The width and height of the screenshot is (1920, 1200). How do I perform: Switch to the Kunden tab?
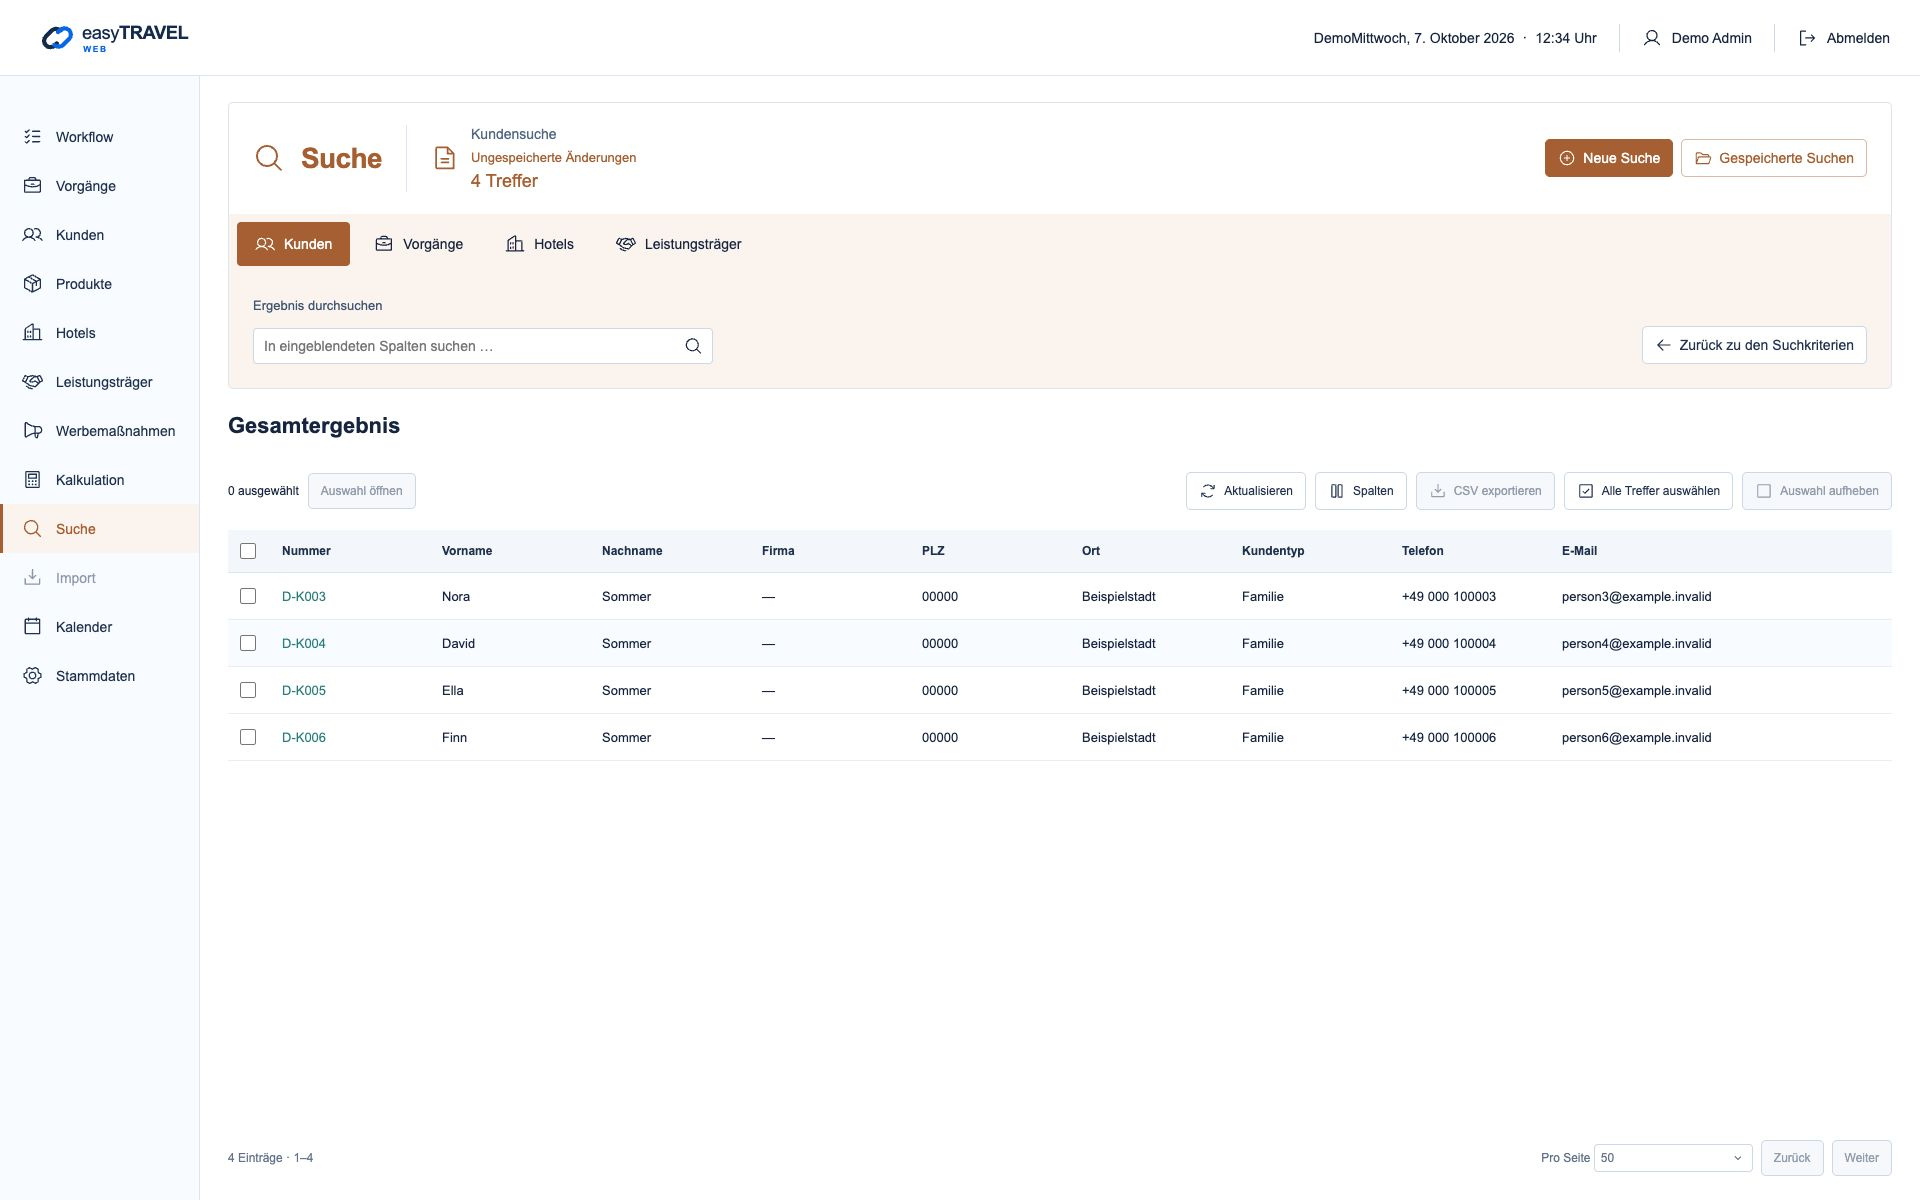pyautogui.click(x=293, y=244)
